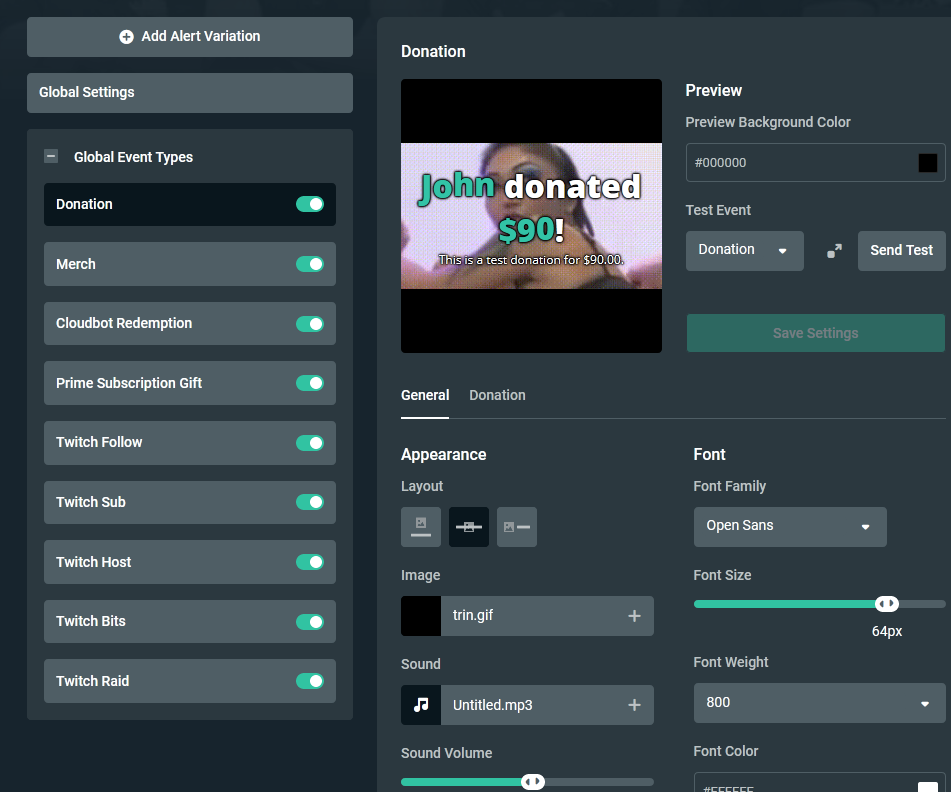Screen dimensions: 951x792
Task: Click the black preview background color swatch
Action: pos(928,163)
